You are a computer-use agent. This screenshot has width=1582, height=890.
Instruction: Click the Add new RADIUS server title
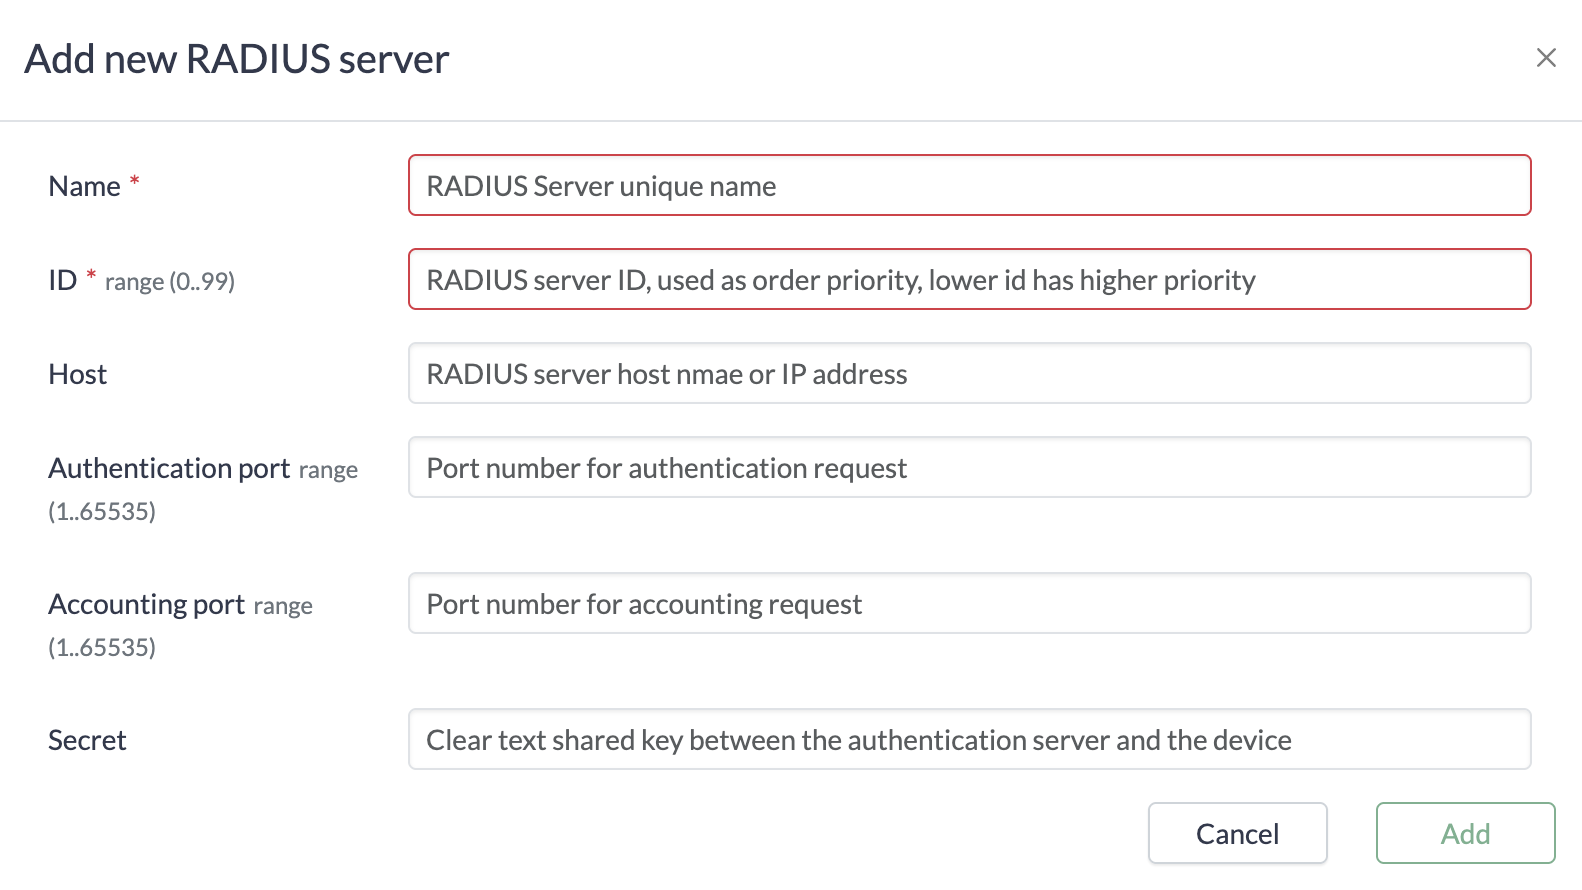[236, 59]
